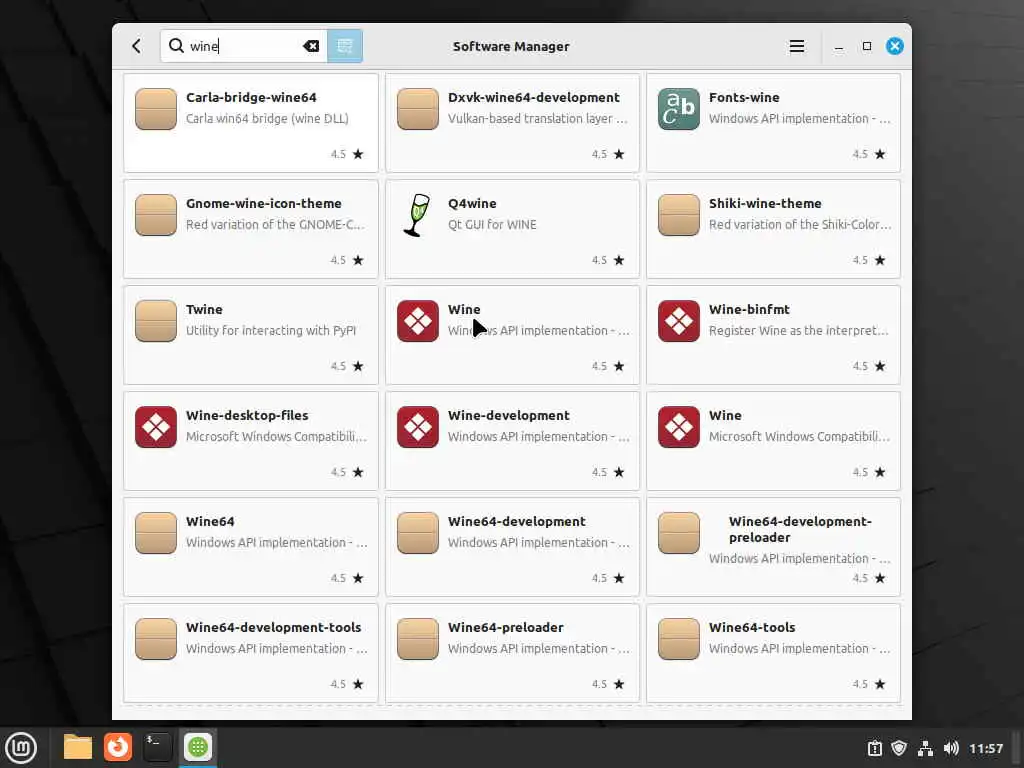The height and width of the screenshot is (768, 1024).
Task: Click the 'Shiki-wine-theme' title
Action: pos(765,203)
